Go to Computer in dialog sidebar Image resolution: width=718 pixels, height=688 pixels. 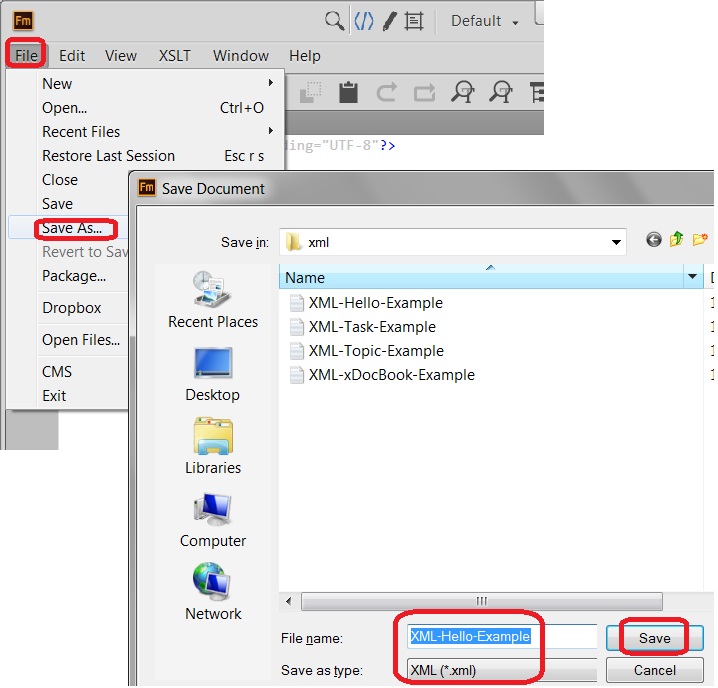[x=213, y=519]
